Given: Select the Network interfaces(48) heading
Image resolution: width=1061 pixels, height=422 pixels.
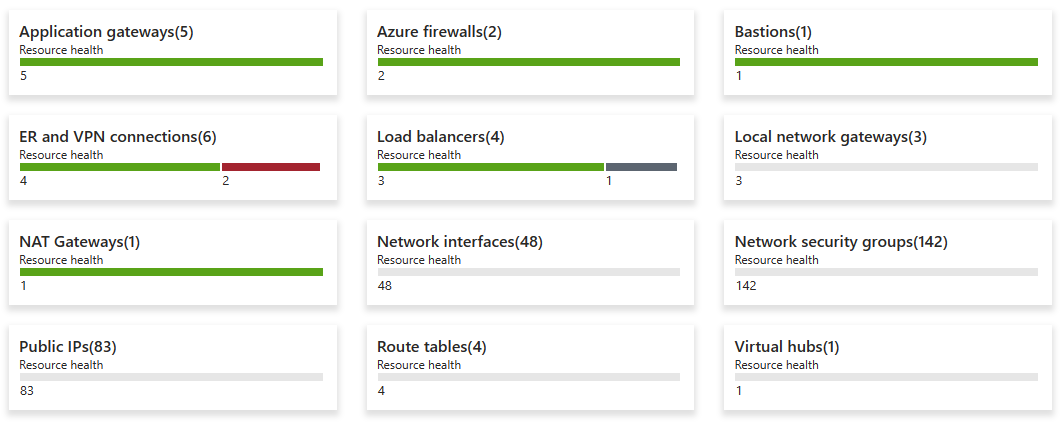Looking at the screenshot, I should click(x=460, y=242).
